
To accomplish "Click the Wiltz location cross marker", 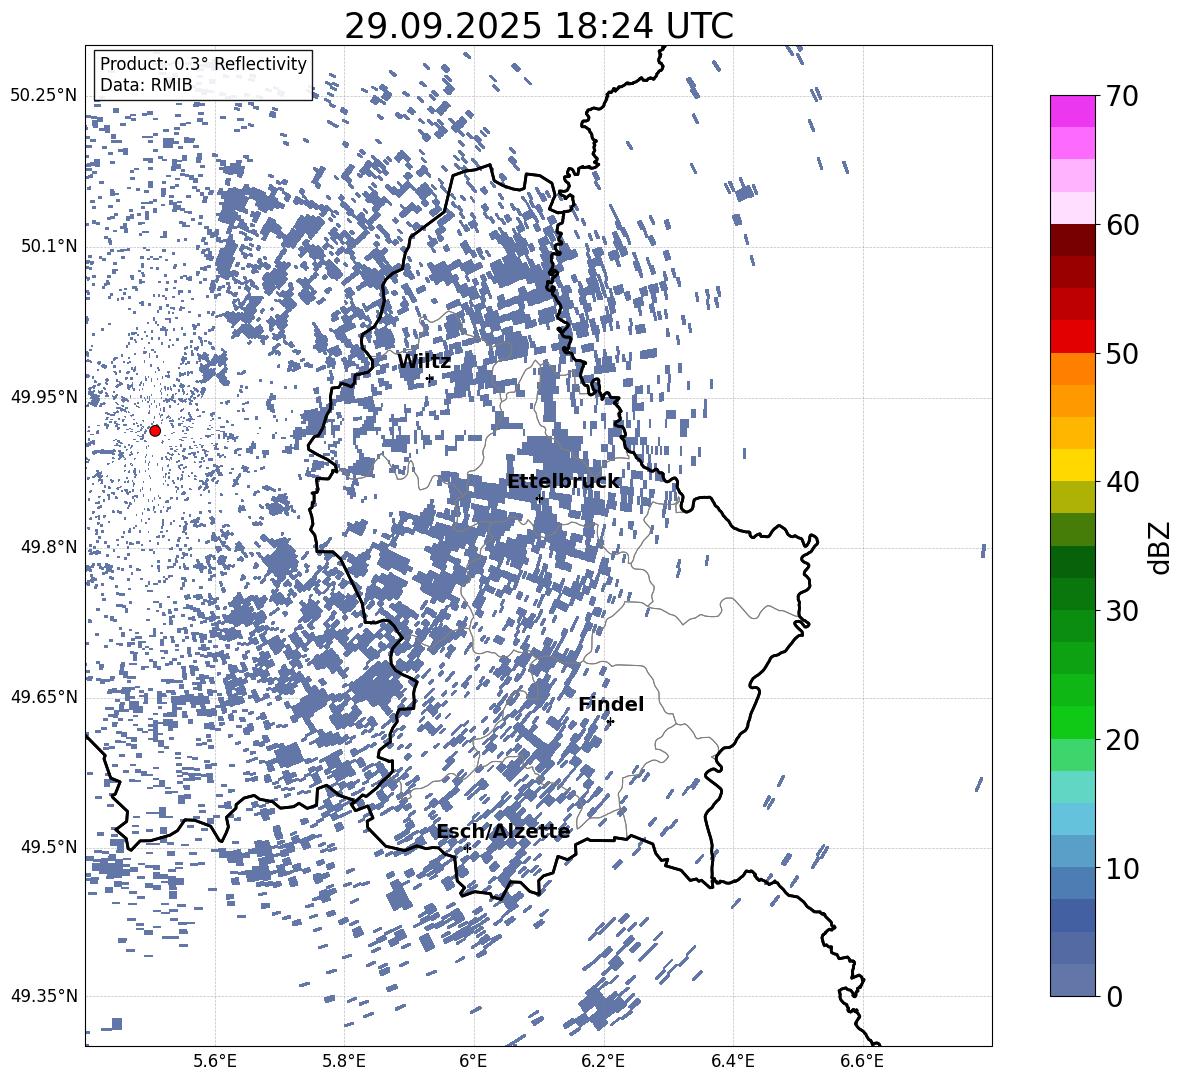I will (430, 379).
